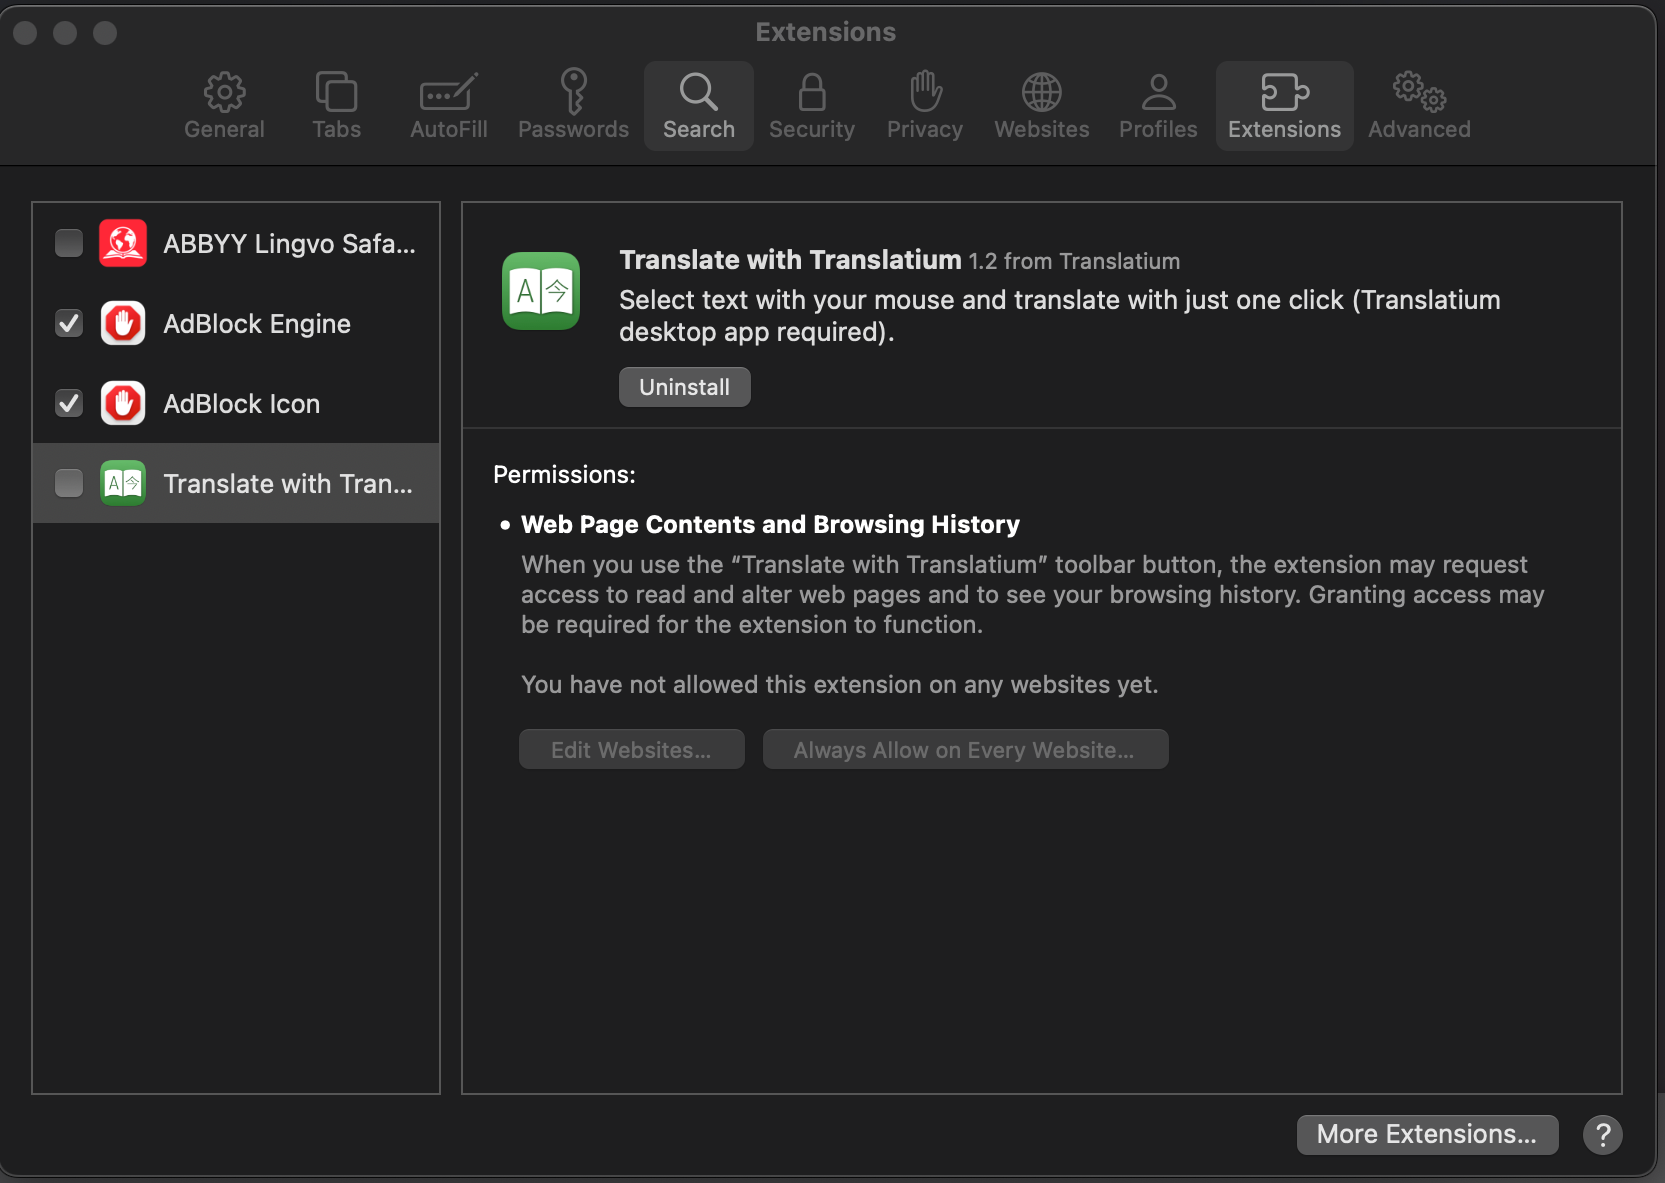Click the Translatium green book icon in sidebar
1665x1183 pixels.
tap(123, 483)
